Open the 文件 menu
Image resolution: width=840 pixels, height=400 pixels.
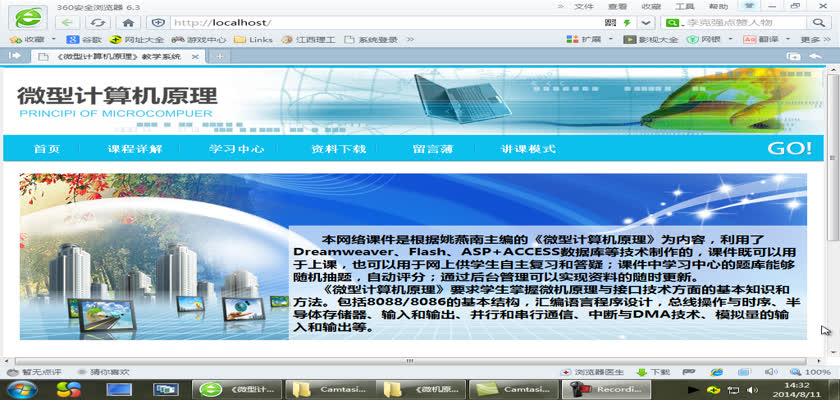coord(584,6)
